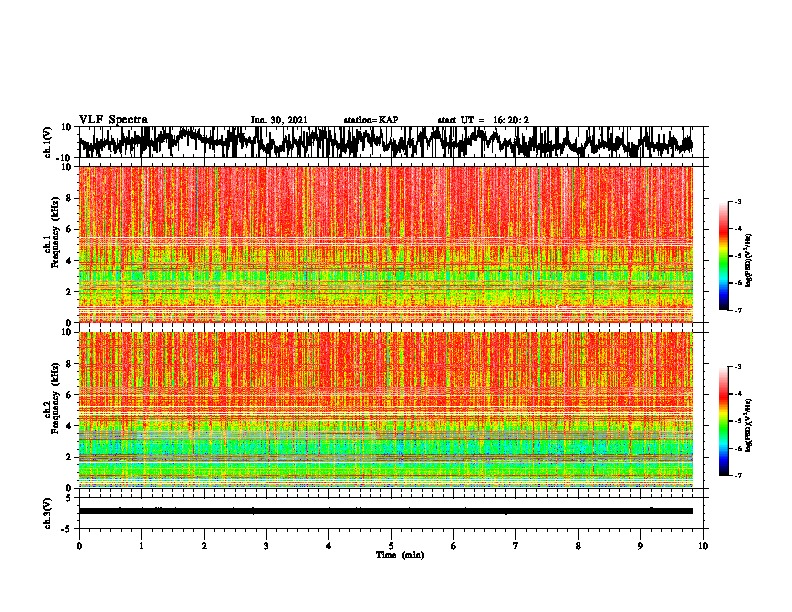Click the ch.2 spectrogram panel
The height and width of the screenshot is (612, 792).
click(386, 410)
